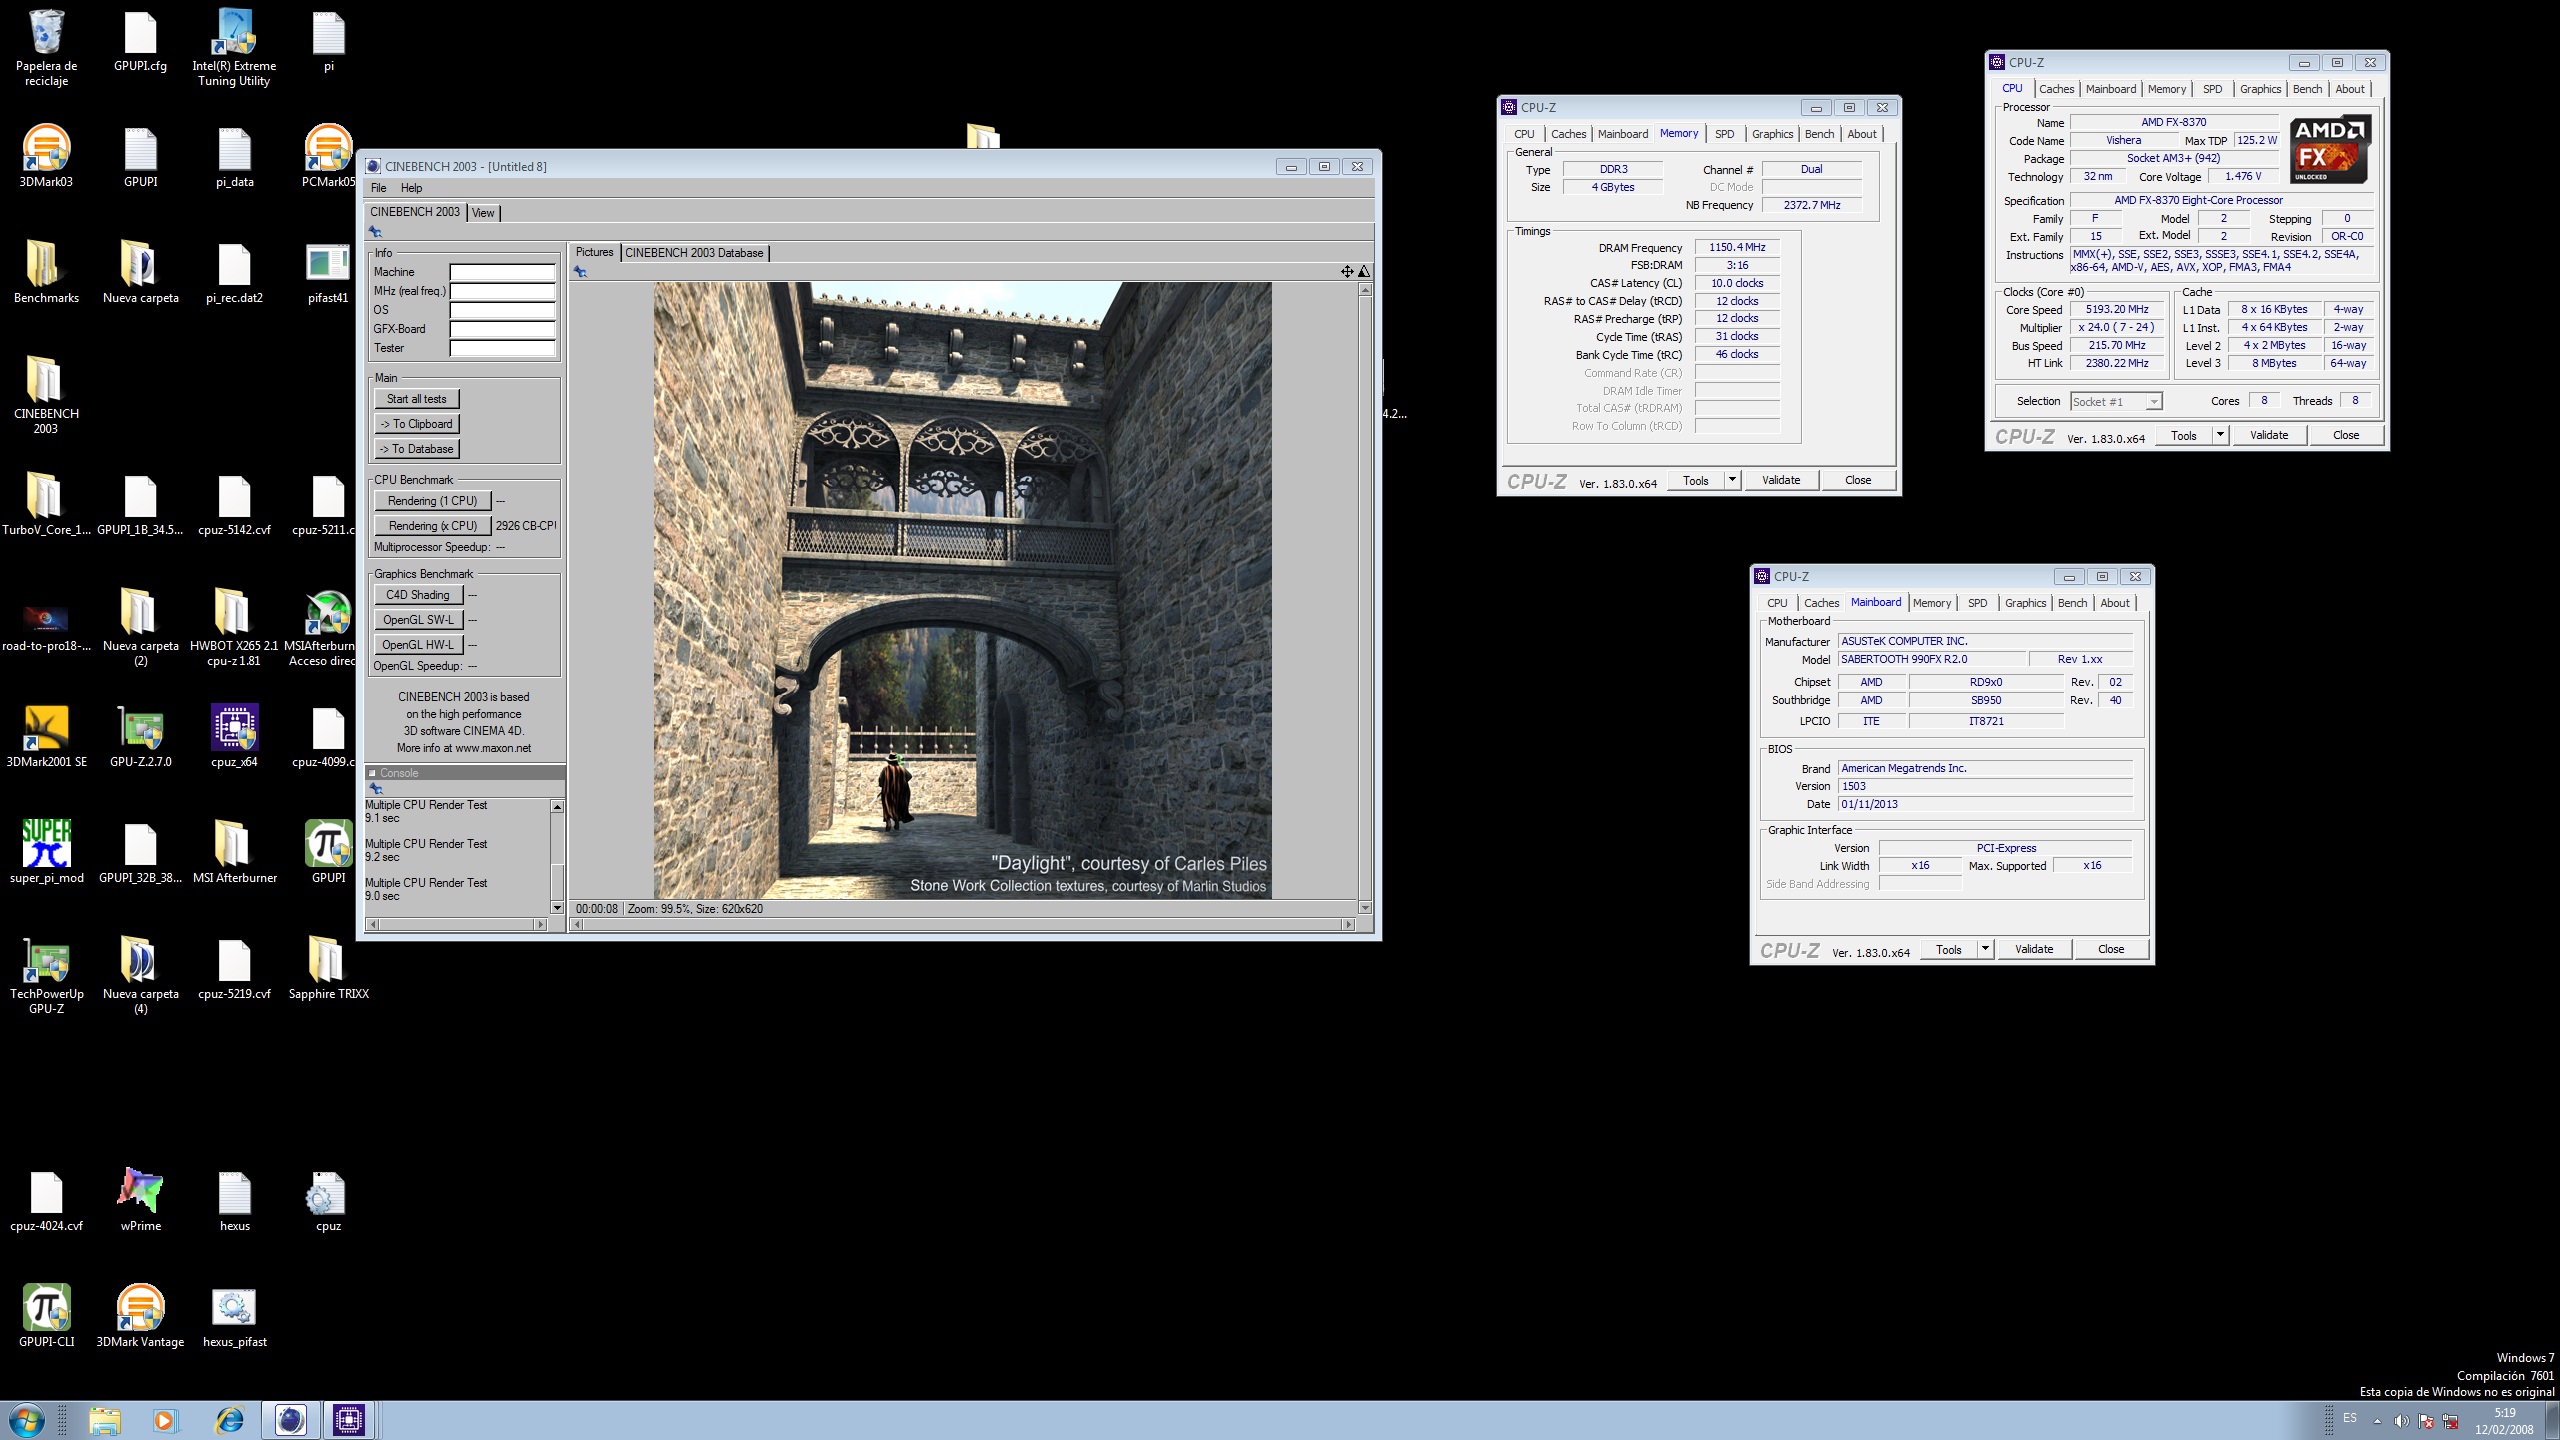Open the 3DMark03 desktop shortcut
2560x1440 pixels.
coord(46,156)
